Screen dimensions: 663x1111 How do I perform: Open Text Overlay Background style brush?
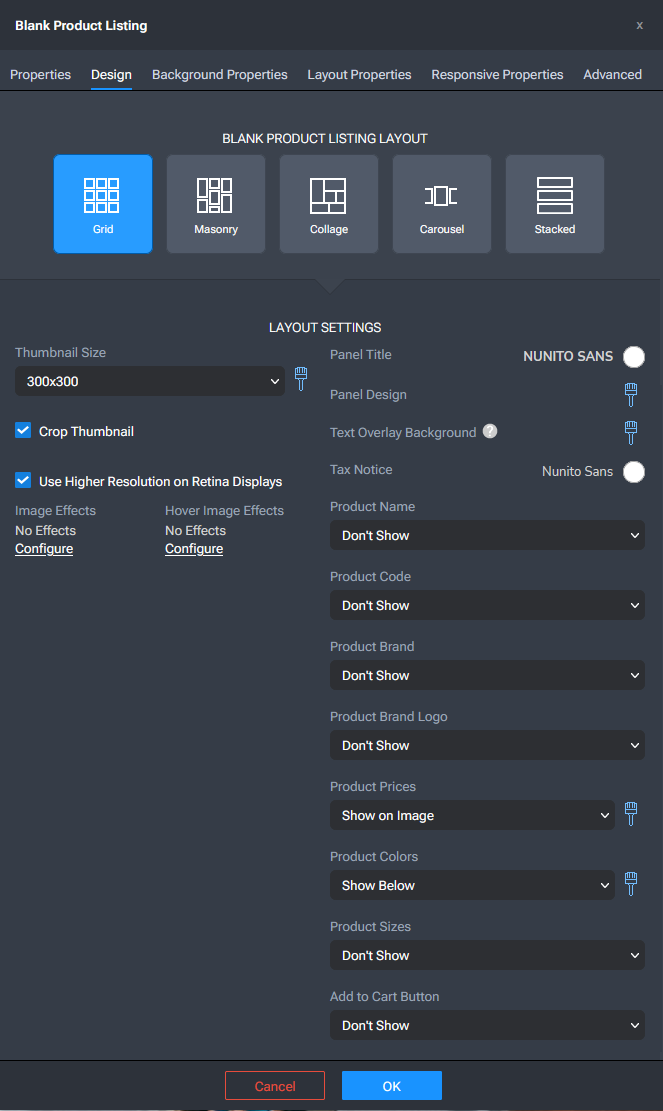click(631, 432)
